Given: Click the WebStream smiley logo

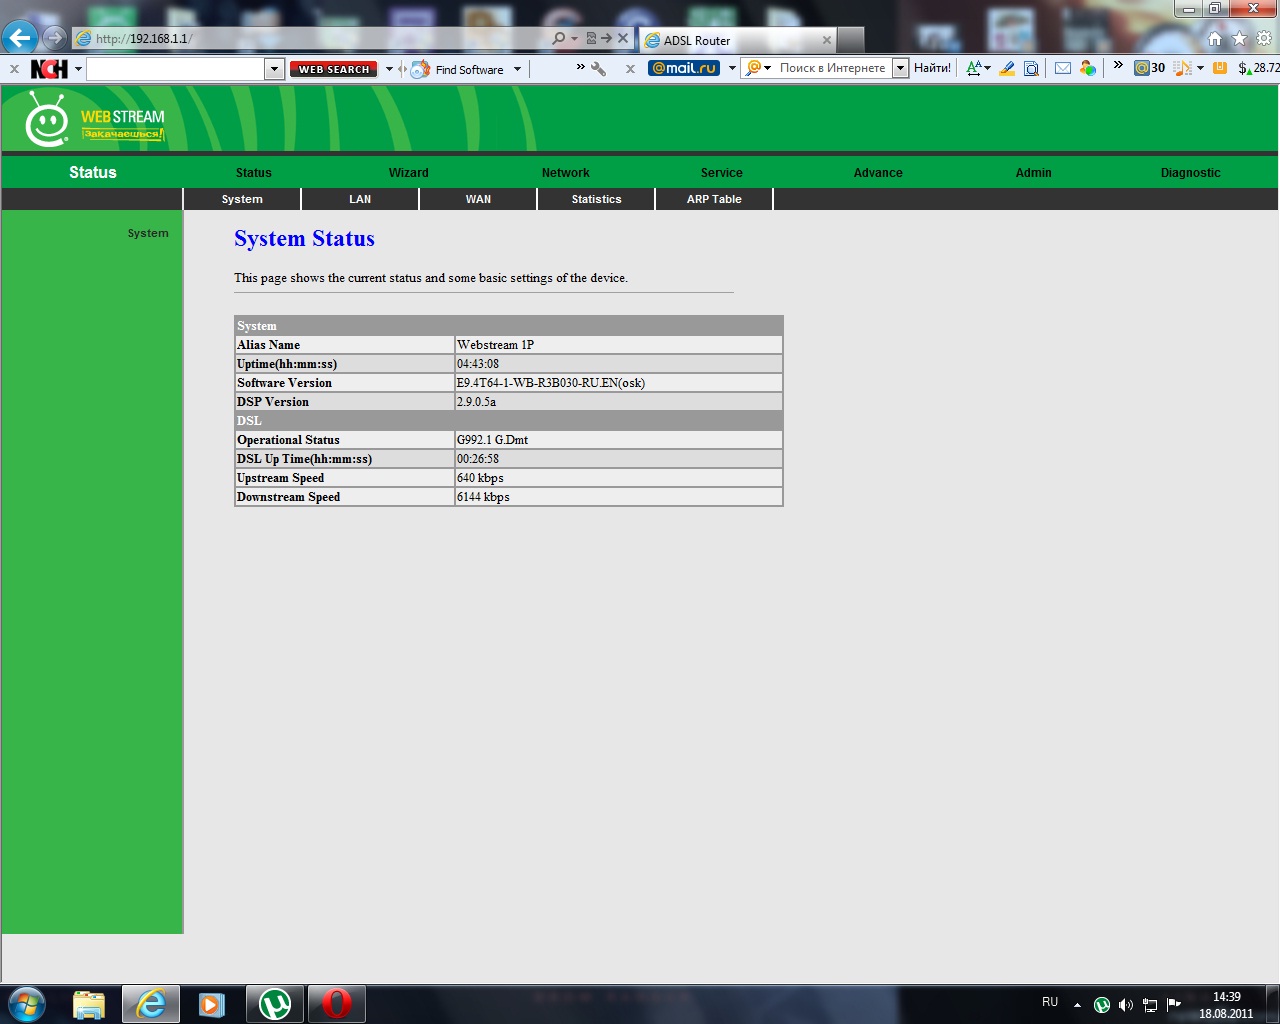Looking at the screenshot, I should (x=46, y=120).
